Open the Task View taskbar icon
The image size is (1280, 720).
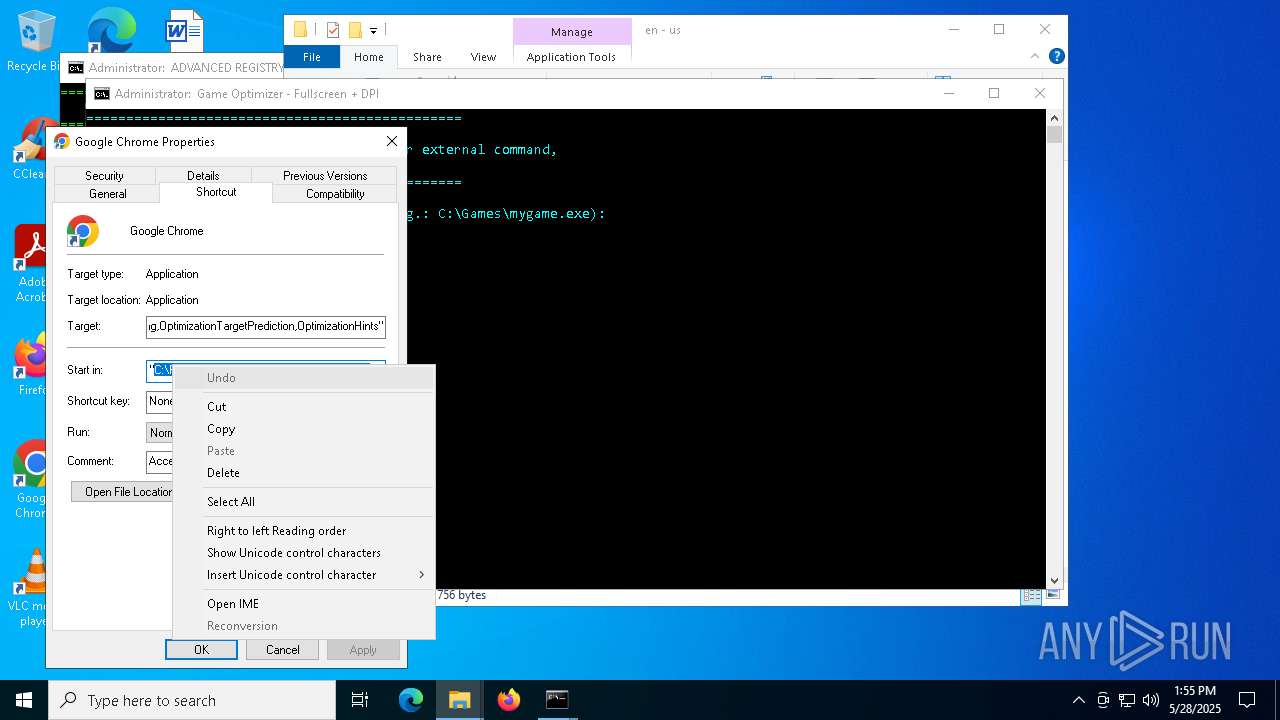coord(360,700)
